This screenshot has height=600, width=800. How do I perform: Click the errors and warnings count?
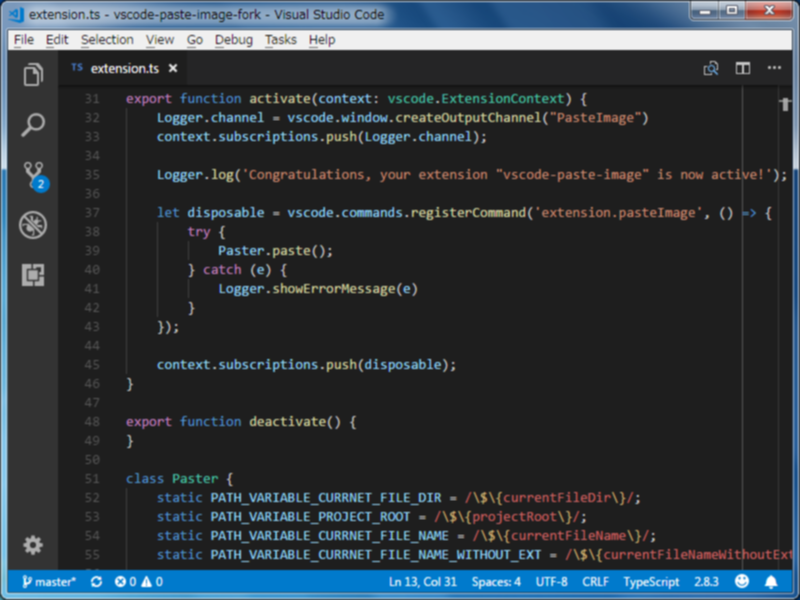(x=139, y=582)
